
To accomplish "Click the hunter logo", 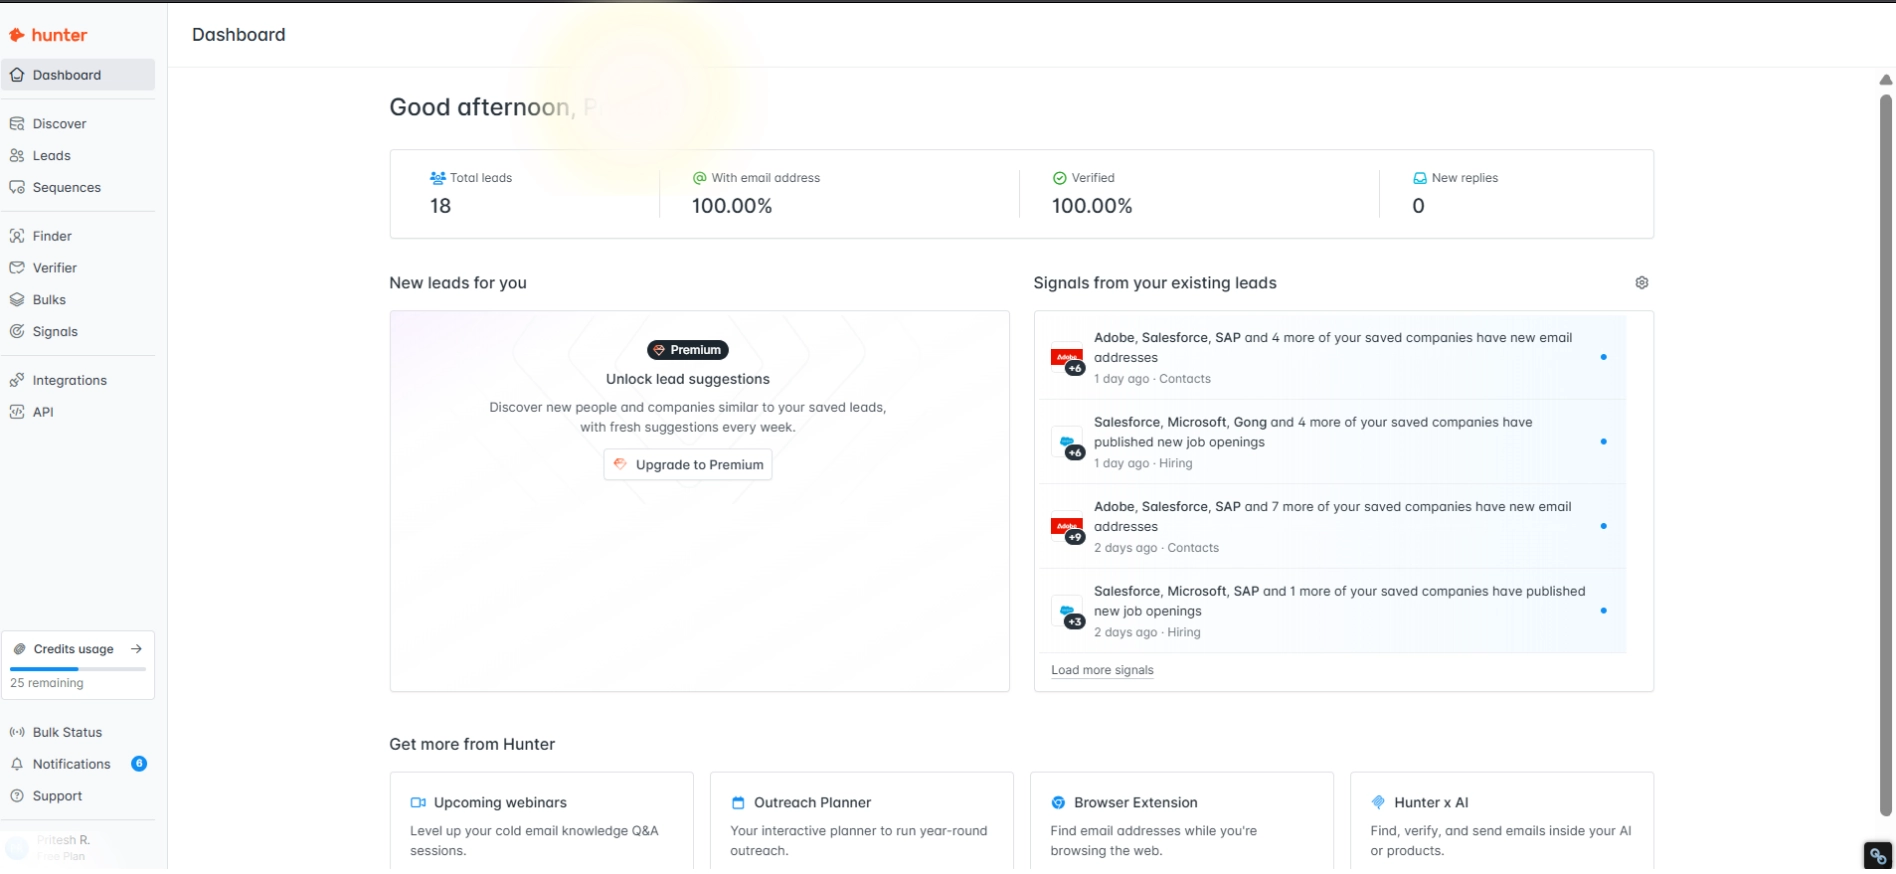I will pyautogui.click(x=48, y=35).
